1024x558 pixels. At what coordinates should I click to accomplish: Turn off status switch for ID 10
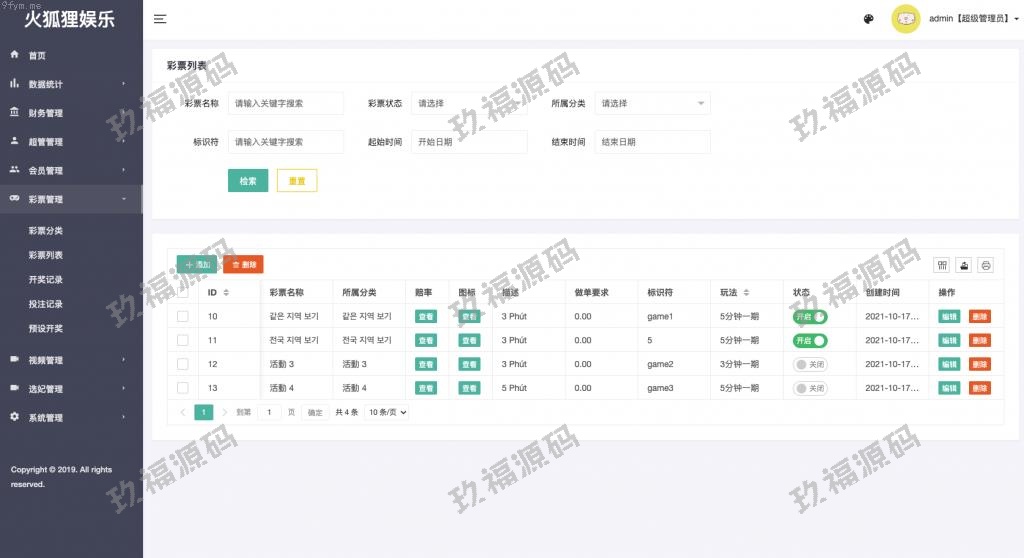(810, 316)
